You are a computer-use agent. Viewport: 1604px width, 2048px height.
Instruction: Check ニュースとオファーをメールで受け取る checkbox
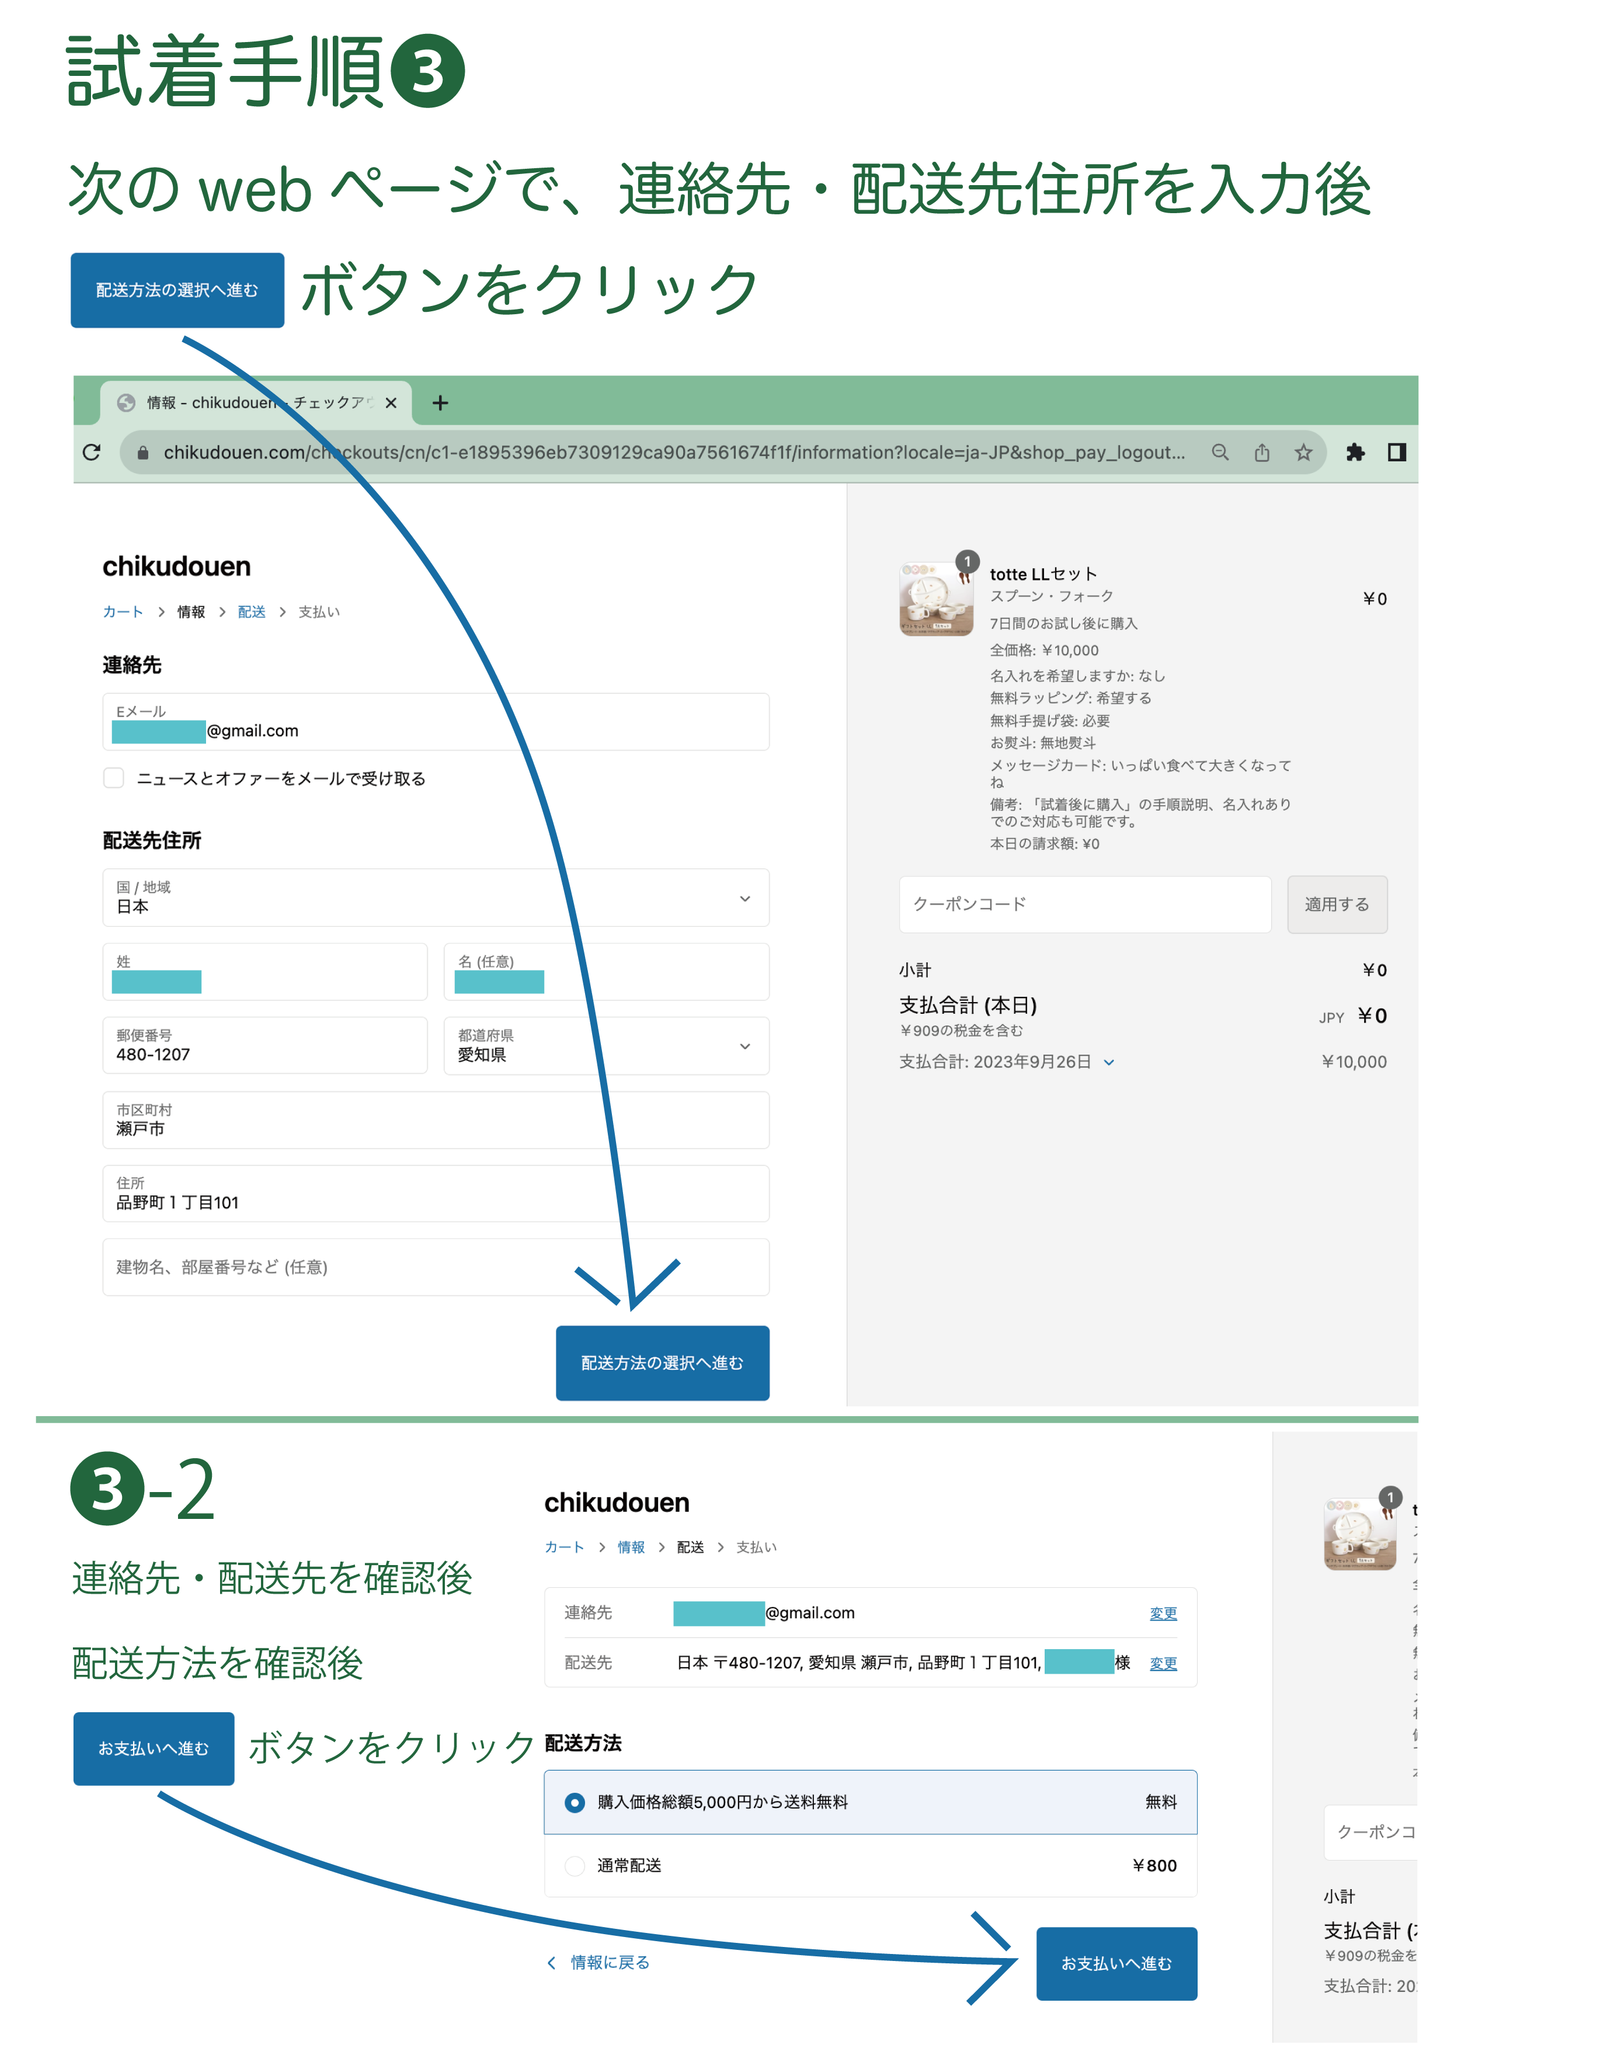[114, 778]
